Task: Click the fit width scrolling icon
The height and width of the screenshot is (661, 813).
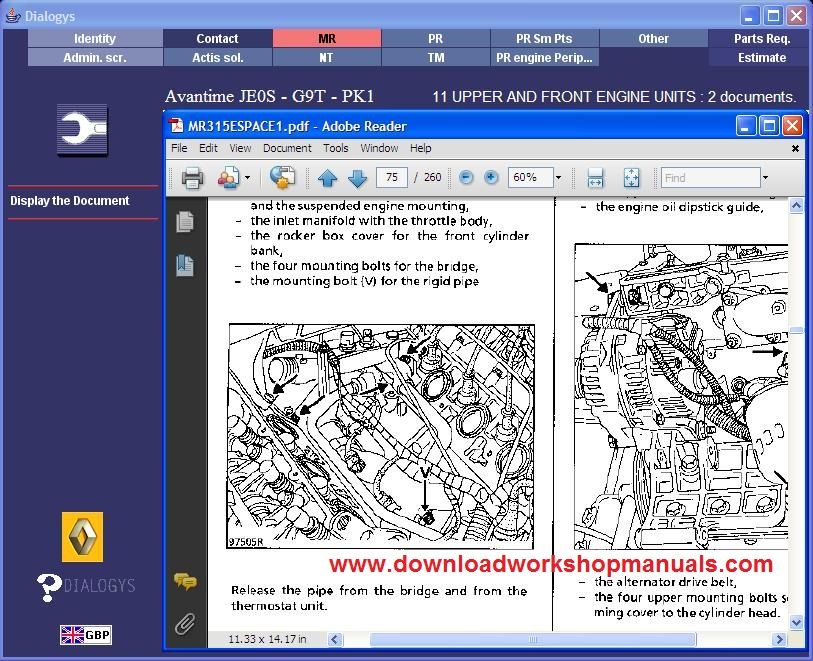Action: (595, 178)
